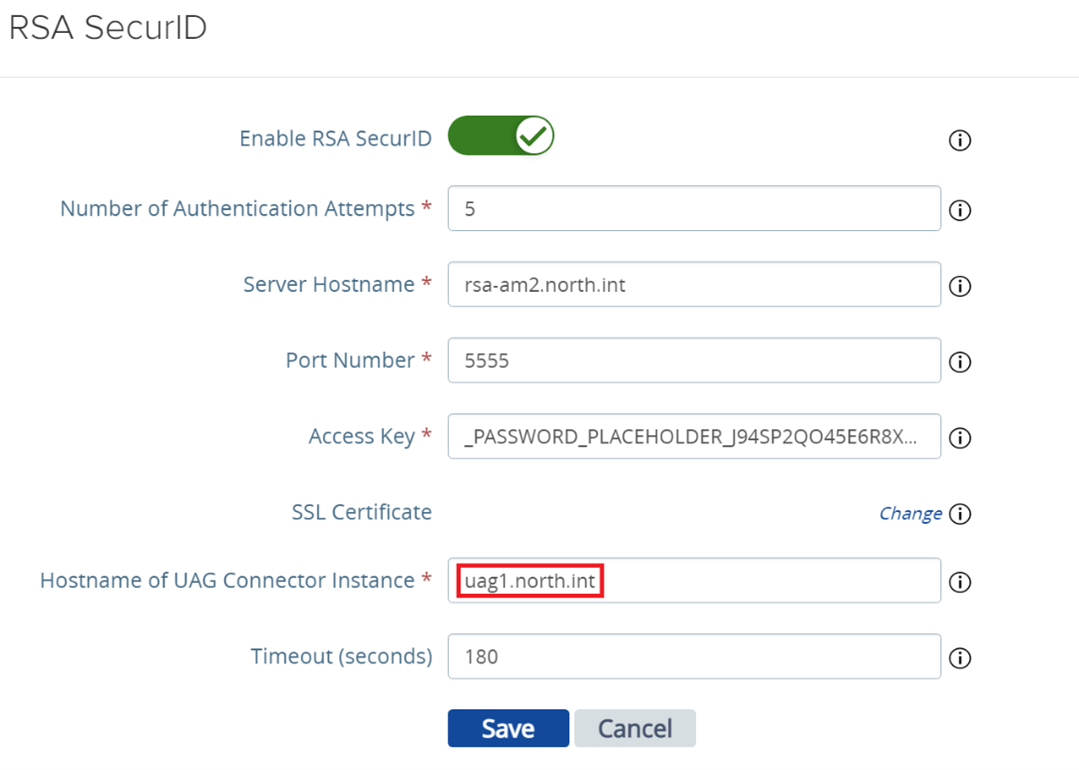Click the Server Hostname info icon
The image size is (1079, 770).
(959, 286)
